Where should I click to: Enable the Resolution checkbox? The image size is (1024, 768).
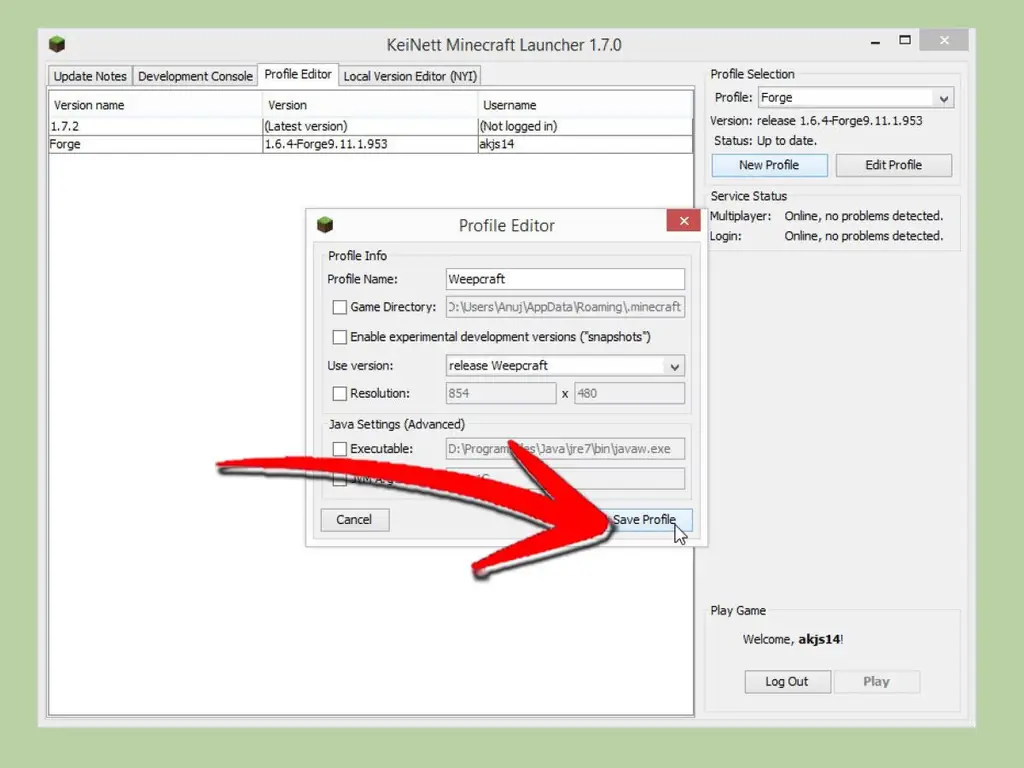[x=340, y=394]
